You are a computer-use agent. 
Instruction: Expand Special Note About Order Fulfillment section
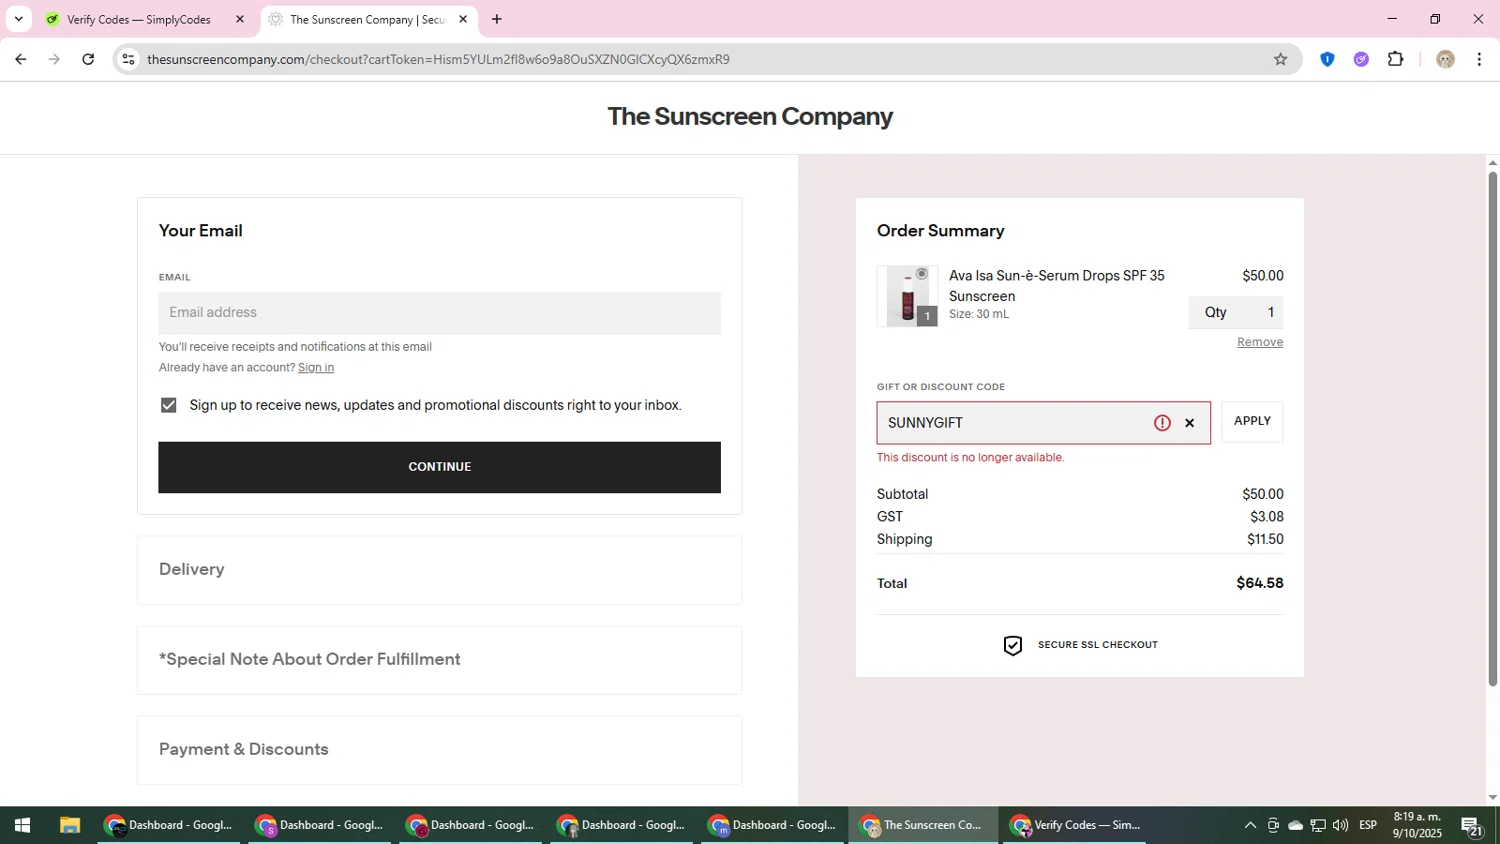(439, 660)
